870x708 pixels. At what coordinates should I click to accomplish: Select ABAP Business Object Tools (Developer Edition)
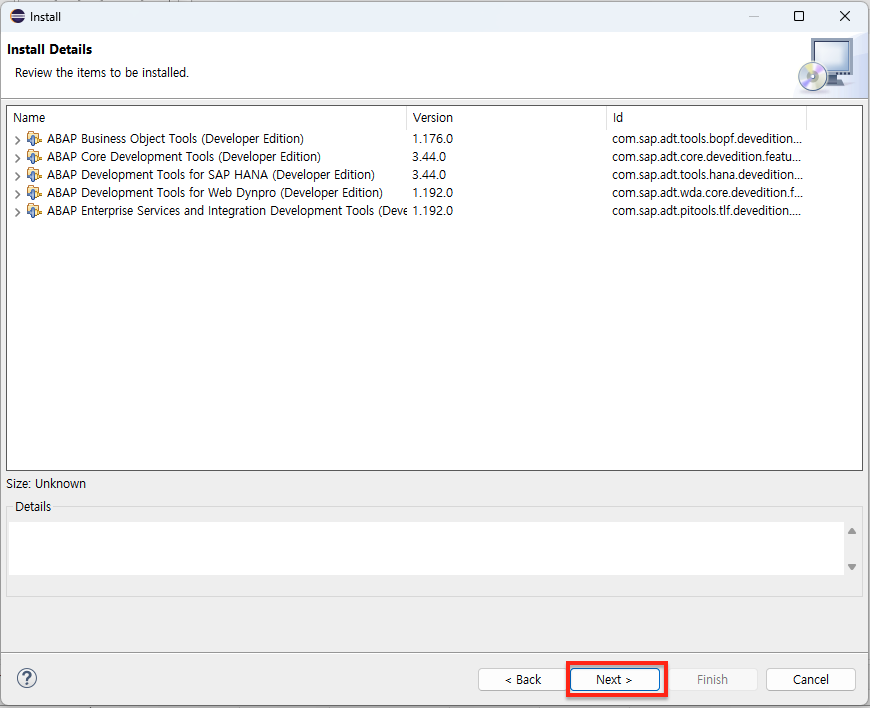[x=175, y=139]
